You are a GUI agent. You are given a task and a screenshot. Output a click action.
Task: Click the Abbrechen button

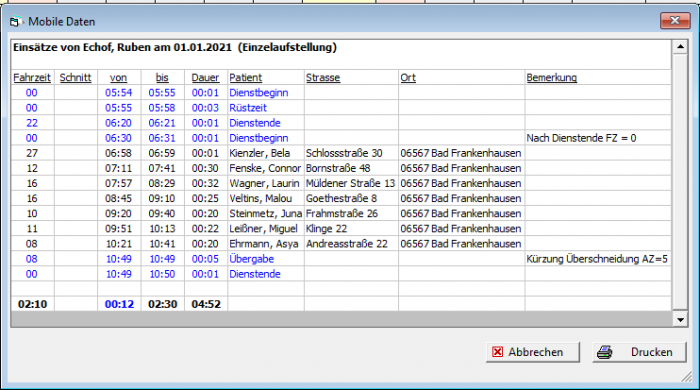pyautogui.click(x=533, y=352)
